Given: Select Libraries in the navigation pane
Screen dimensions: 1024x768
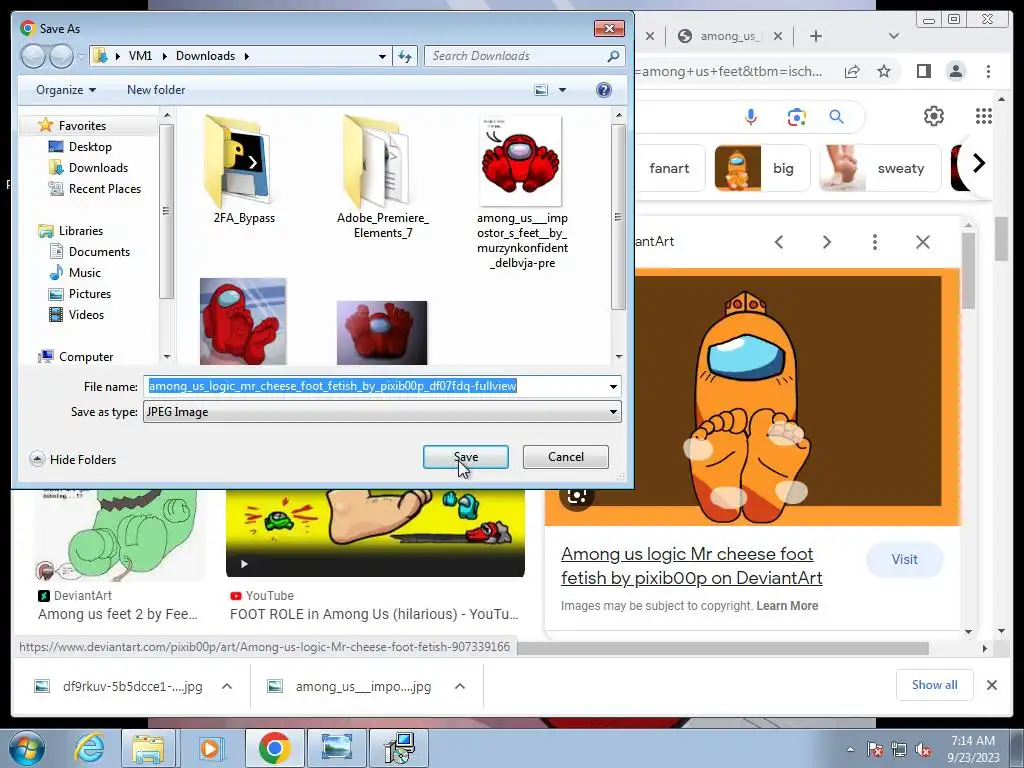Looking at the screenshot, I should point(80,231).
